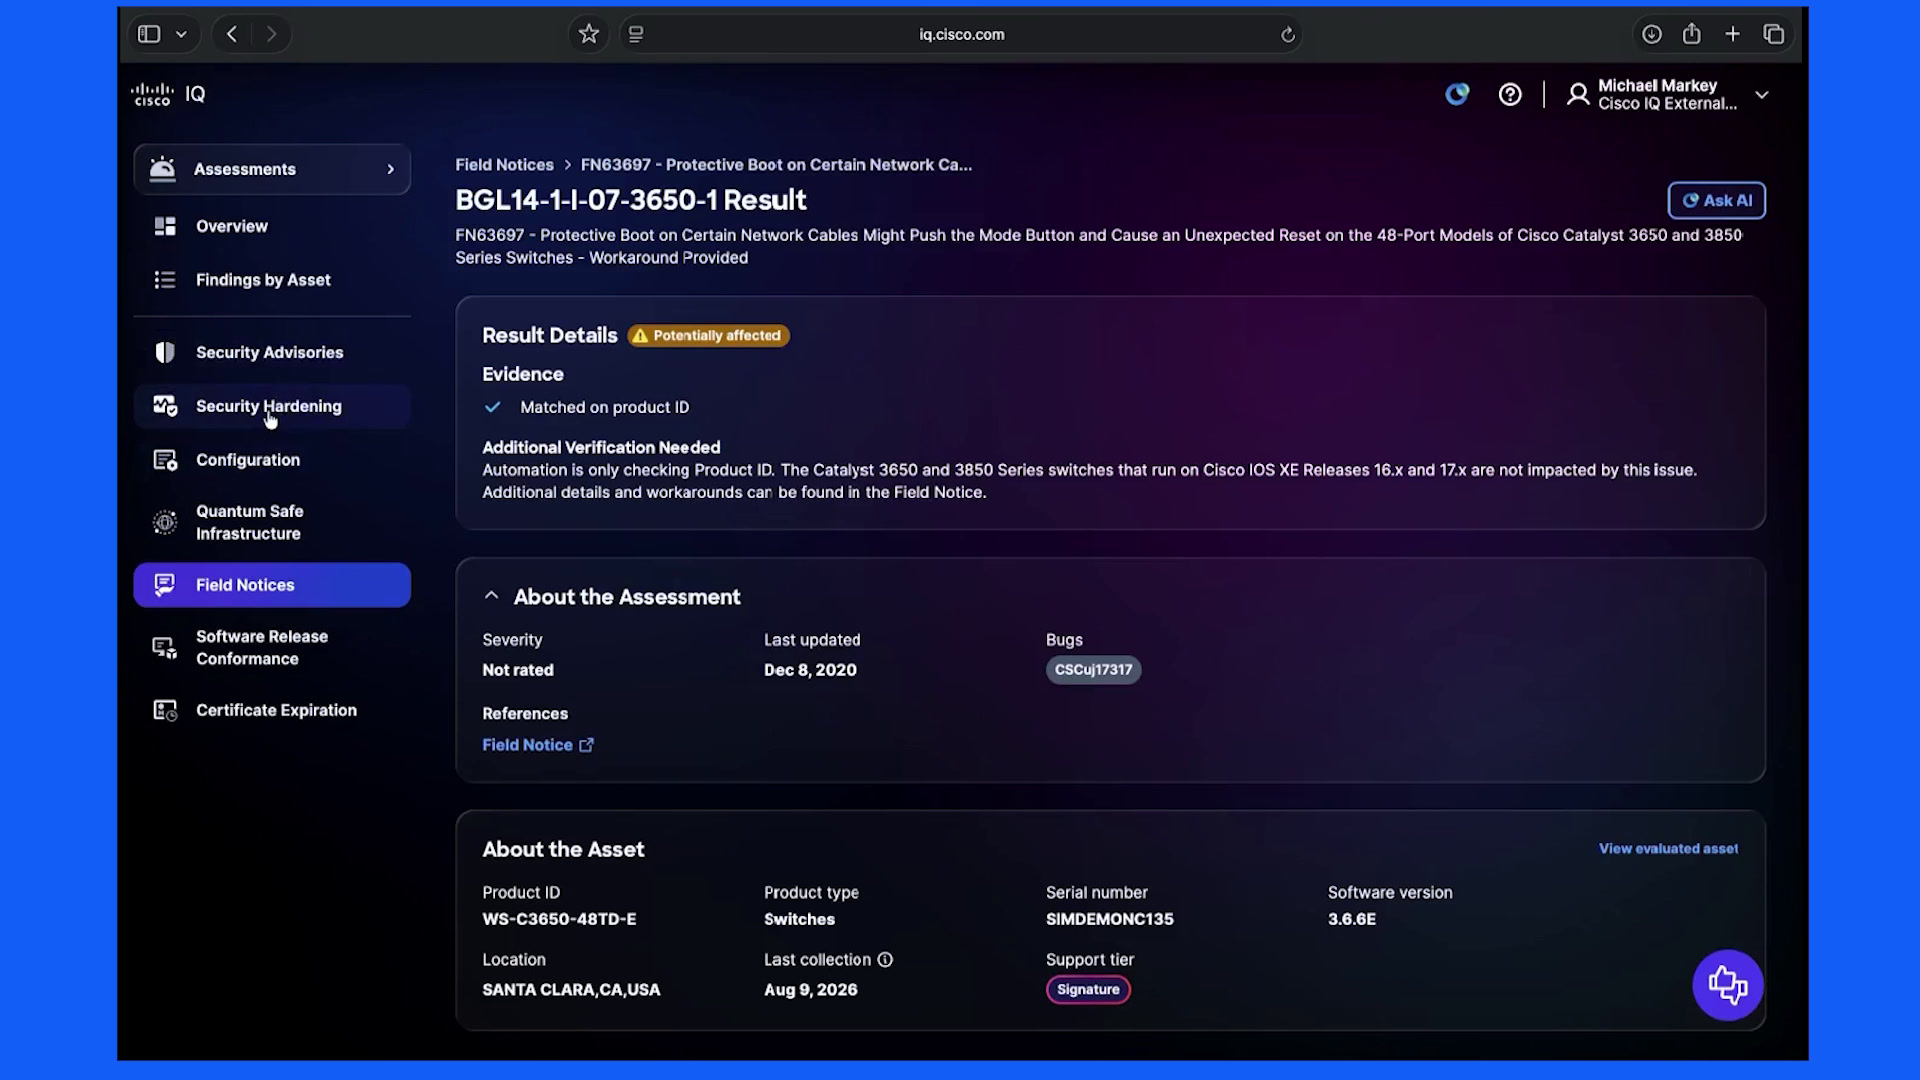The height and width of the screenshot is (1080, 1920).
Task: Click View evaluated asset link
Action: [x=1668, y=848]
